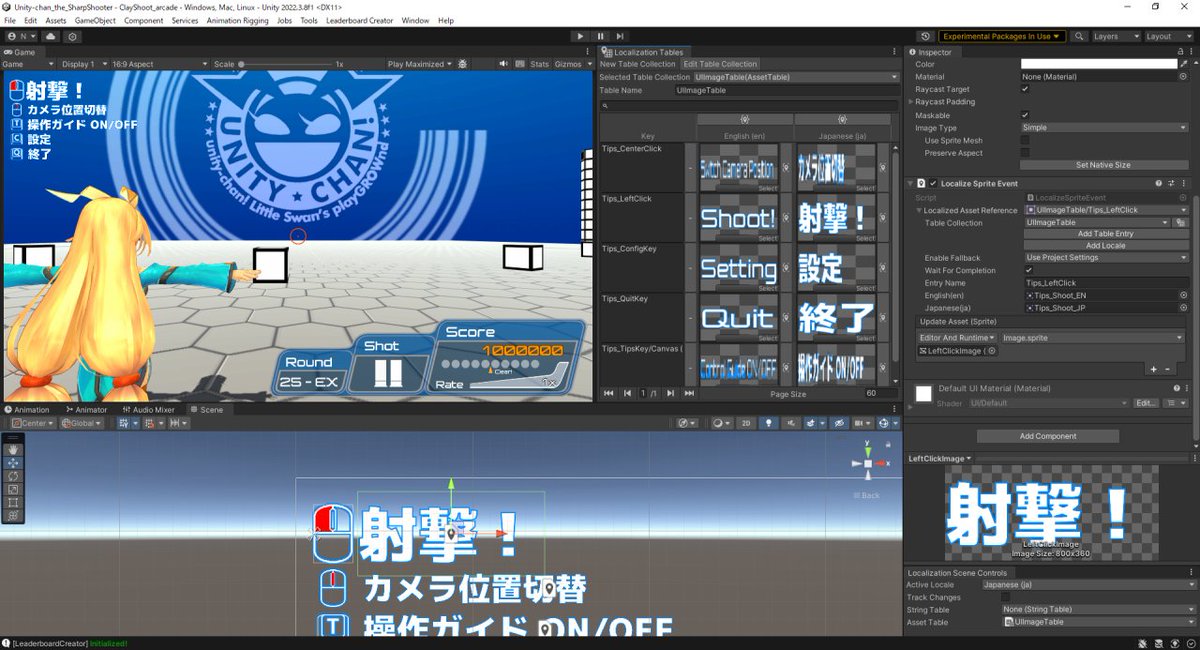
Task: Open the Scene camera settings icon
Action: coord(862,423)
